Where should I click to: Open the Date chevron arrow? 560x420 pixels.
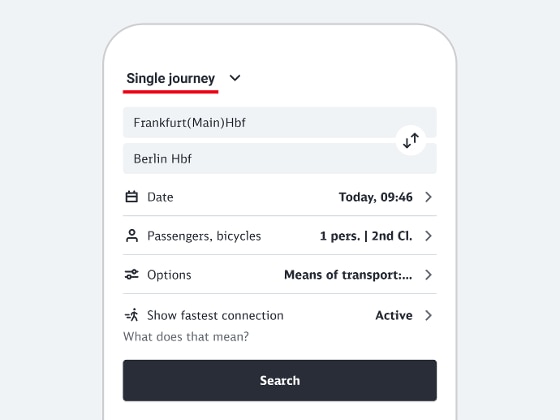click(428, 197)
